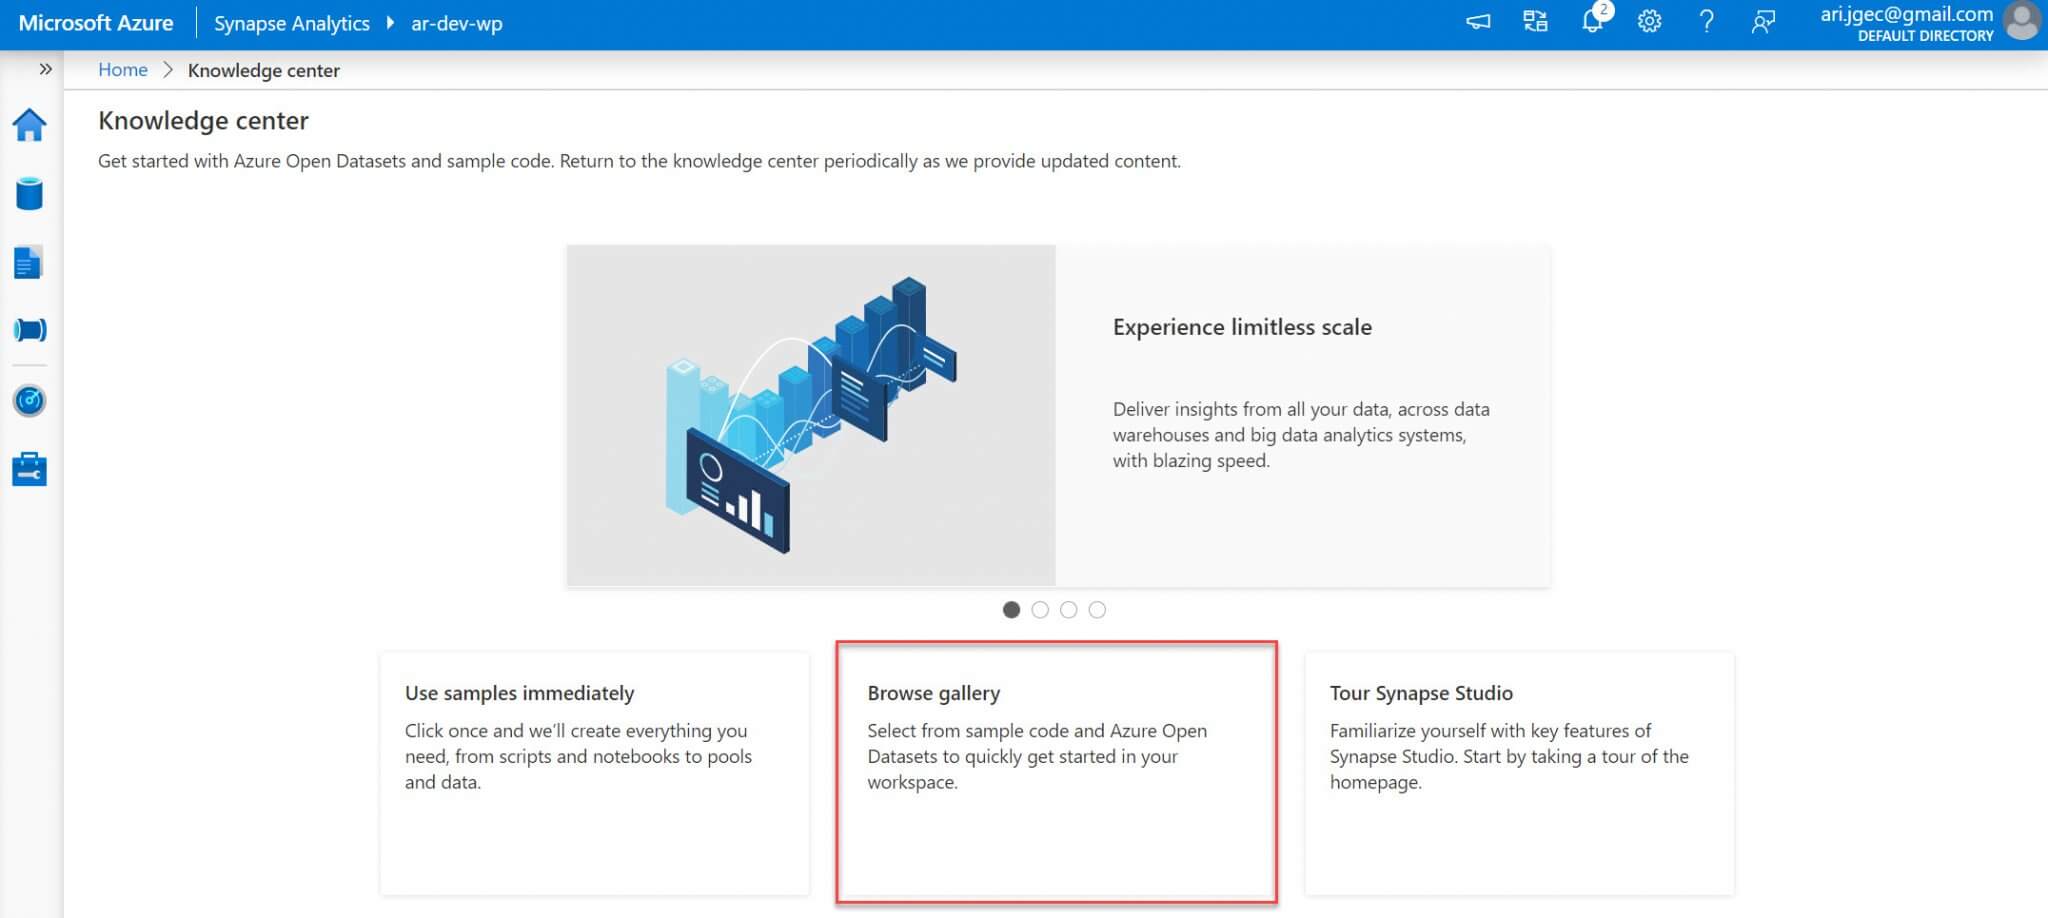
Task: Open the Integrate hub pipeline icon
Action: 29,330
